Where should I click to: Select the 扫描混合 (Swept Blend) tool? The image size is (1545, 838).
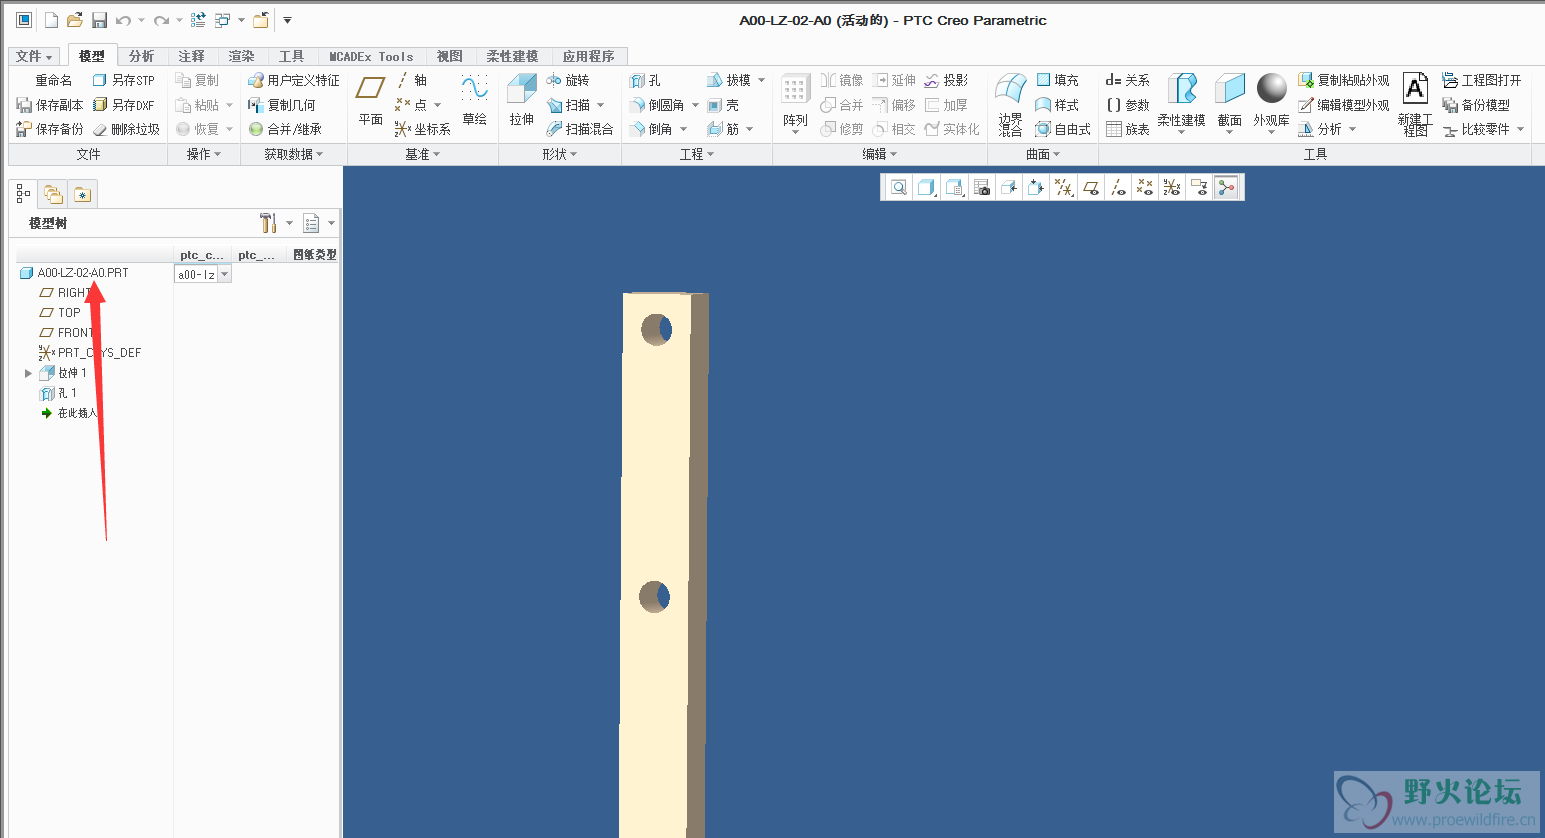click(x=580, y=129)
